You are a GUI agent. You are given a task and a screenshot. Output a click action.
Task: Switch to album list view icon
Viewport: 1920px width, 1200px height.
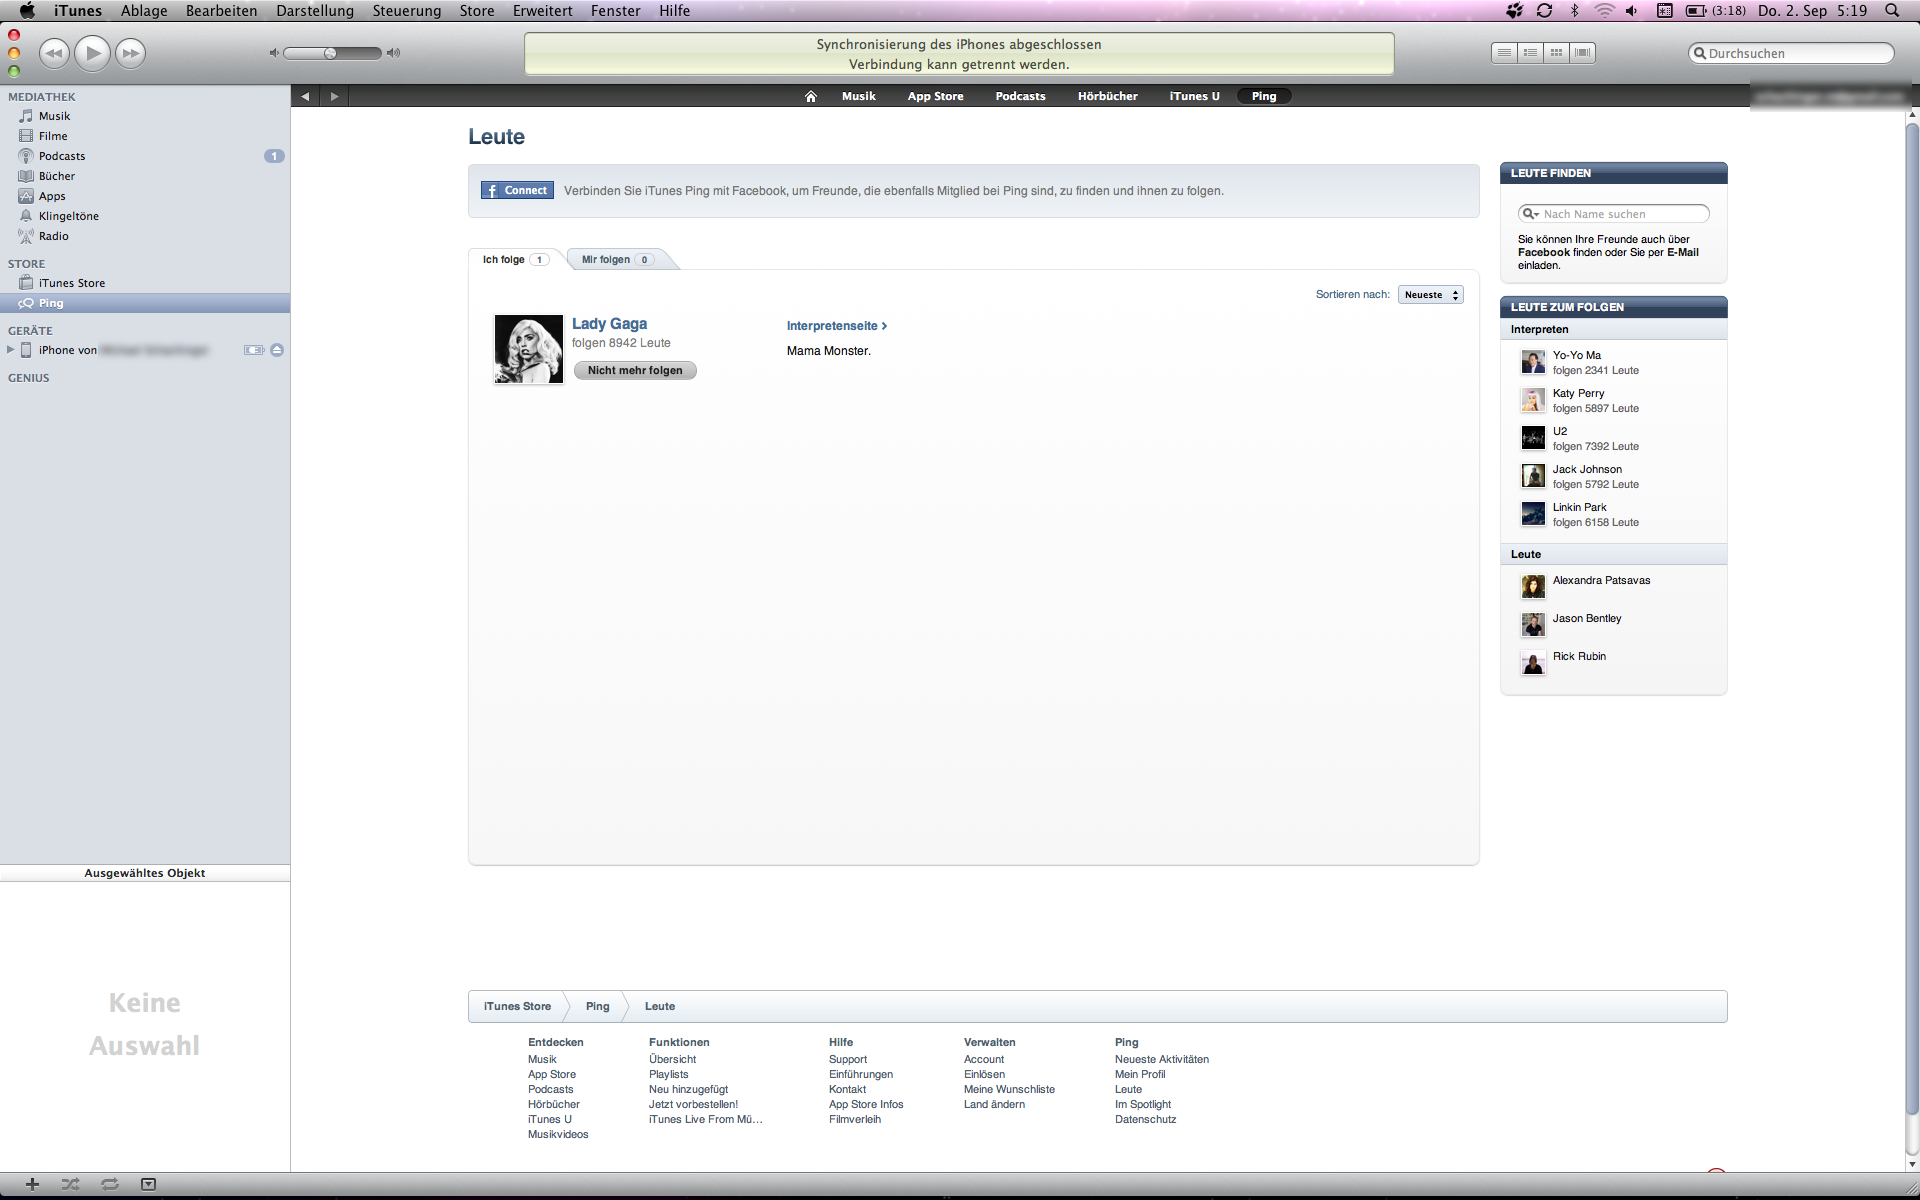pos(1530,53)
